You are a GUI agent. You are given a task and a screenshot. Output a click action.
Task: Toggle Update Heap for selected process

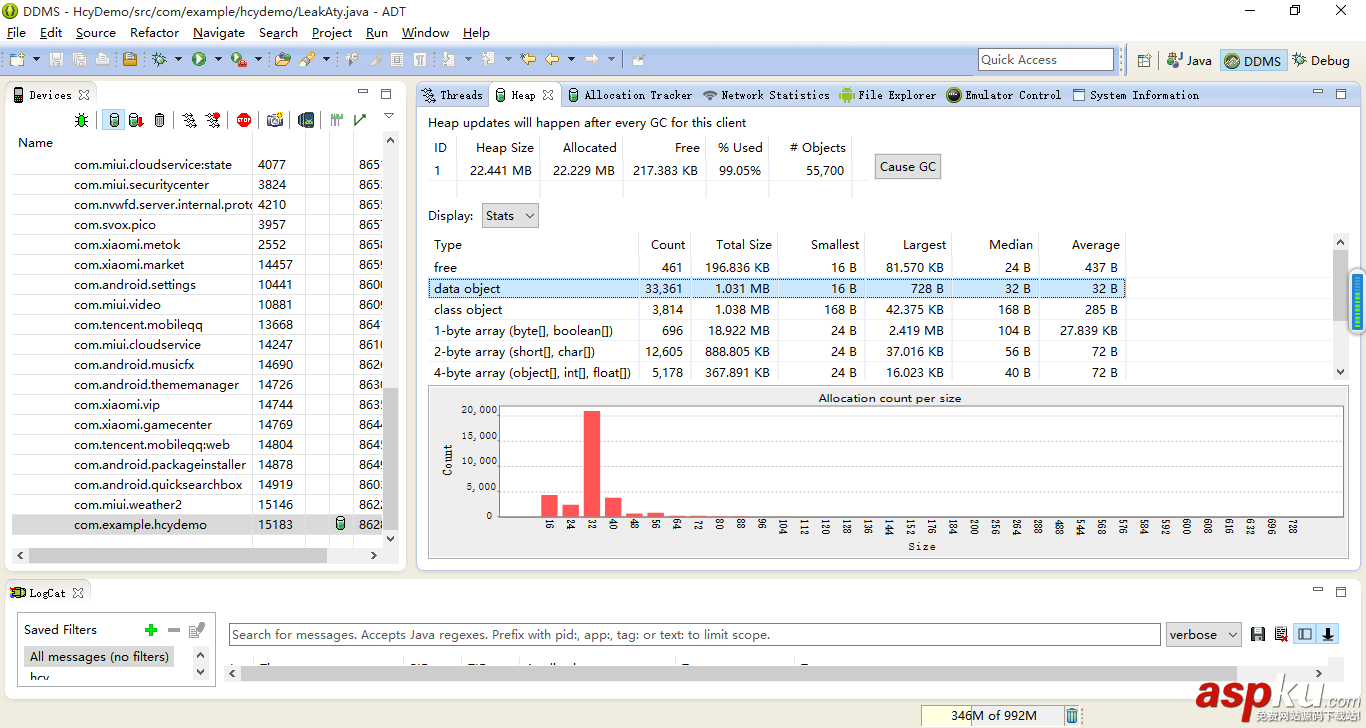point(114,121)
